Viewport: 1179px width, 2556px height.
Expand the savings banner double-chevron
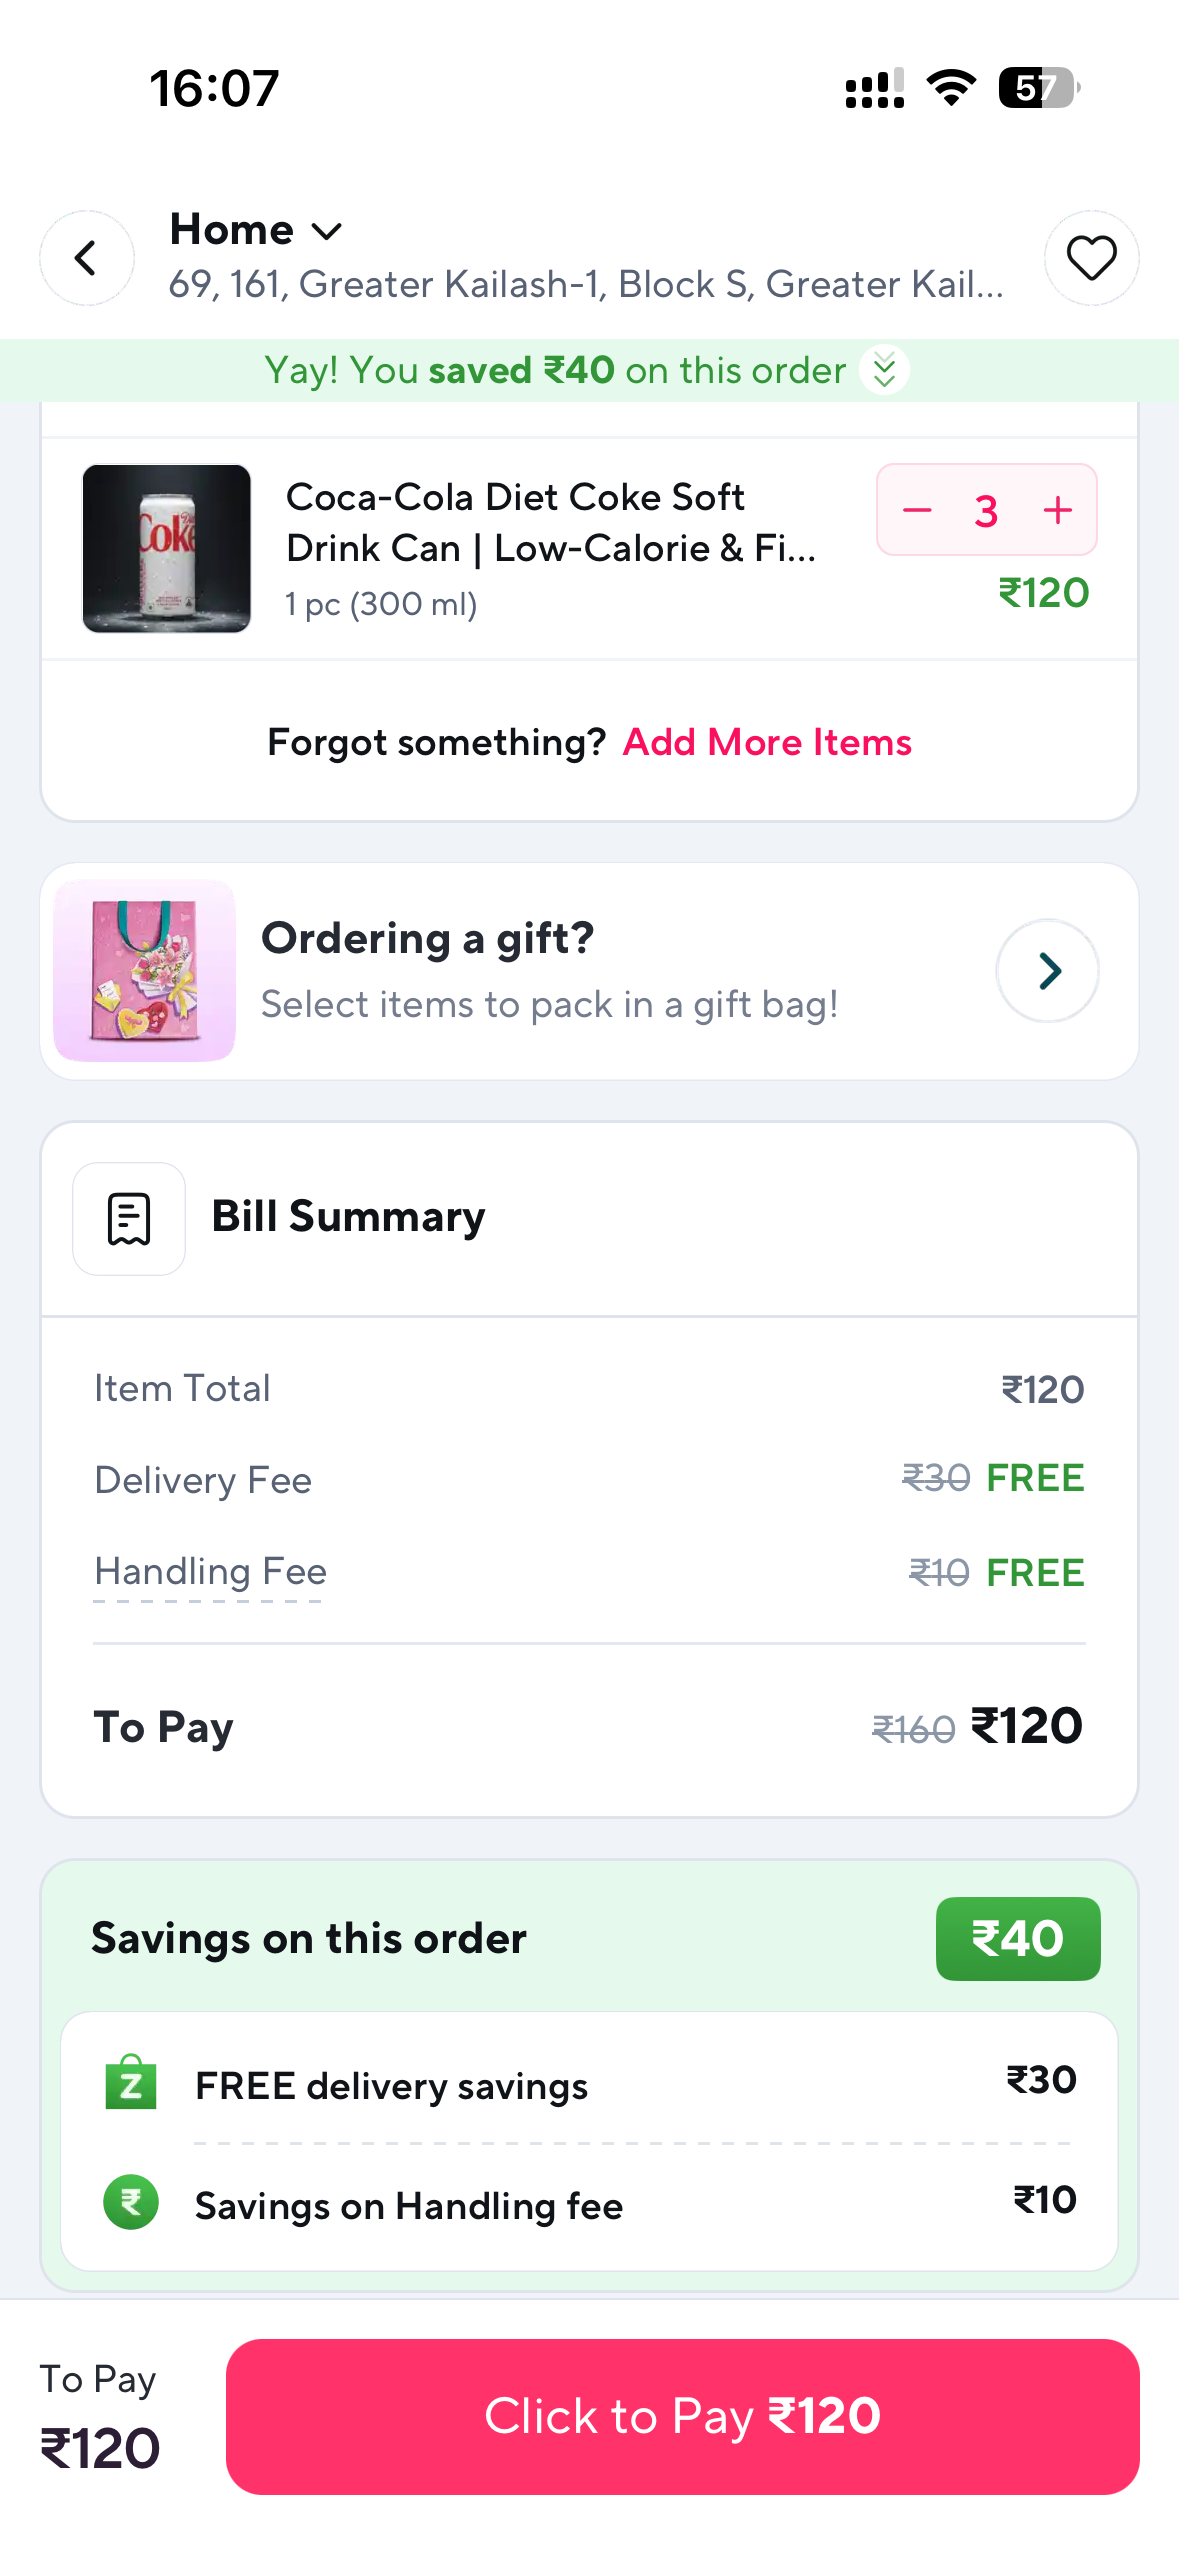884,370
